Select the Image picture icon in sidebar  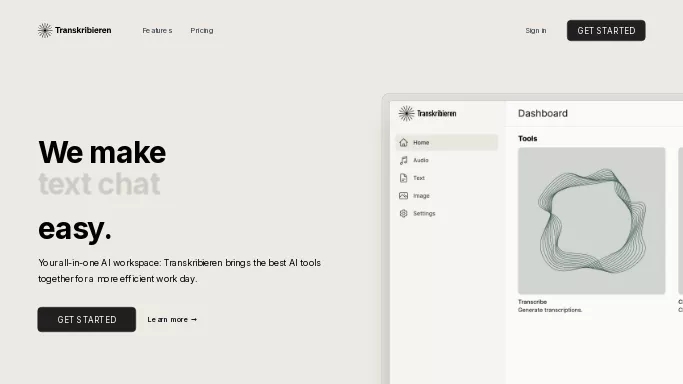click(403, 196)
